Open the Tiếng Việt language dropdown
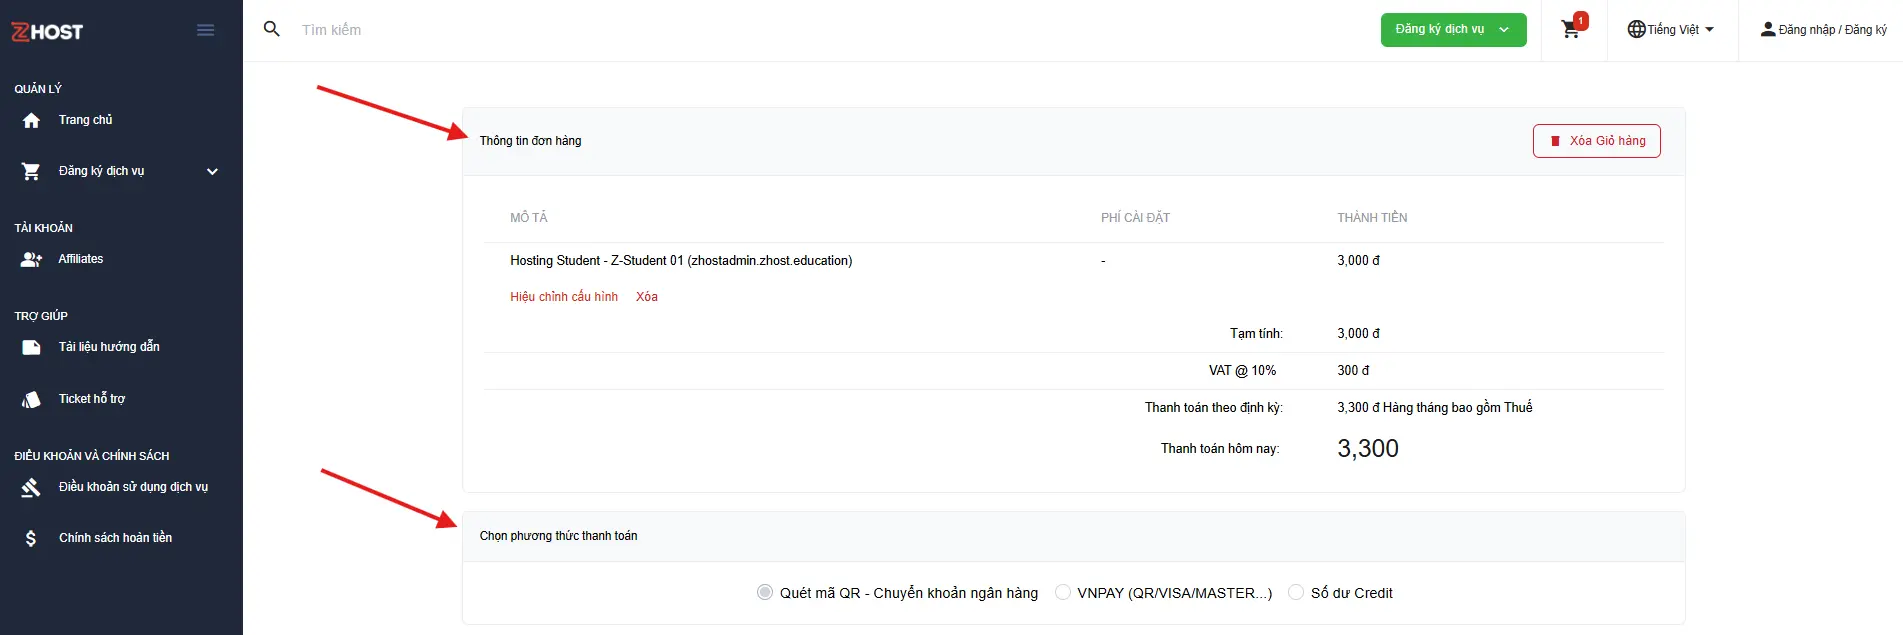 click(x=1671, y=30)
